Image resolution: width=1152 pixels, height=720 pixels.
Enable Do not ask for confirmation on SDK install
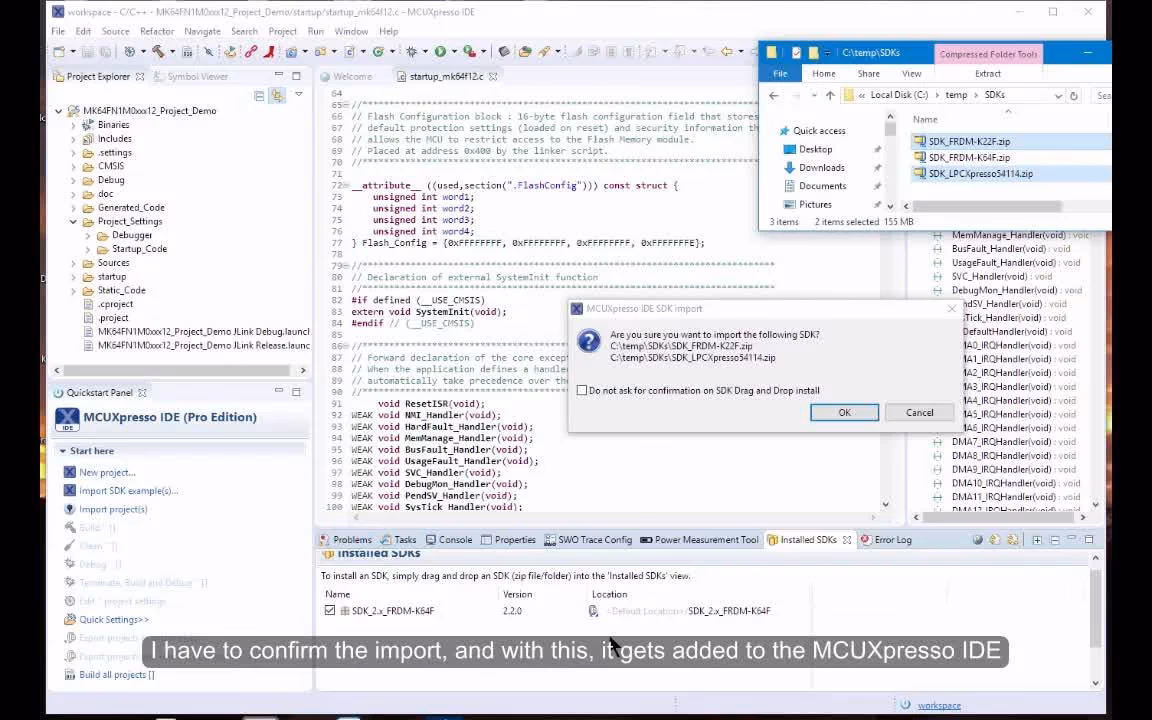(582, 390)
